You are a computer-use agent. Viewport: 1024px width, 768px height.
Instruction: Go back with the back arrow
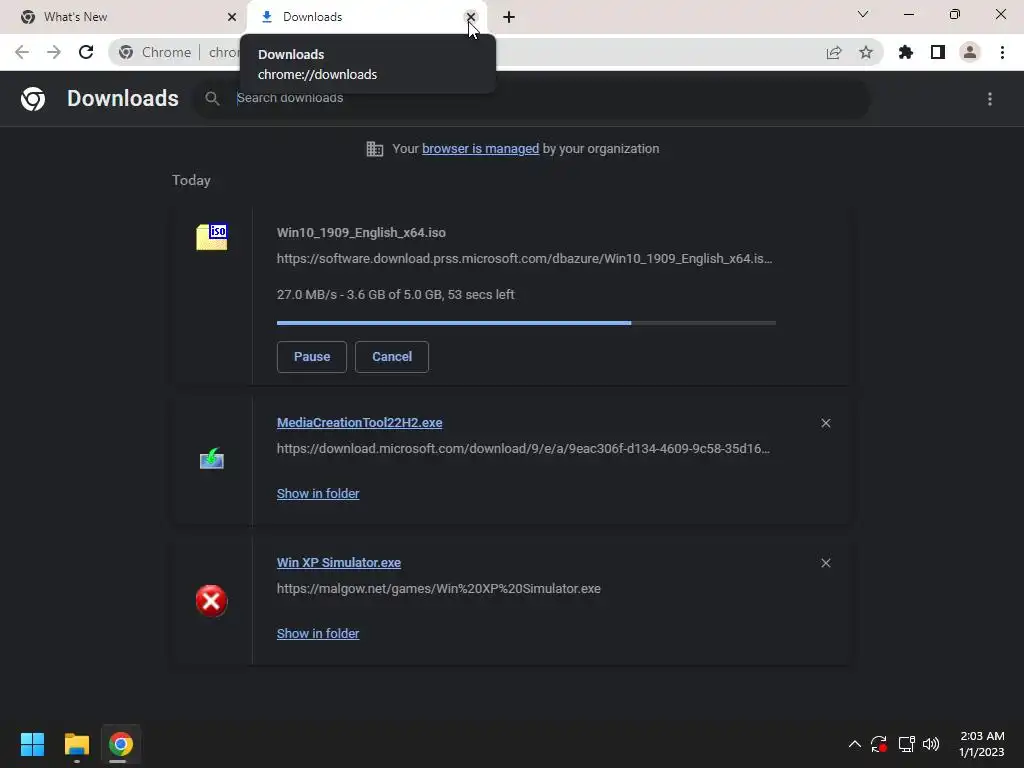(x=22, y=52)
